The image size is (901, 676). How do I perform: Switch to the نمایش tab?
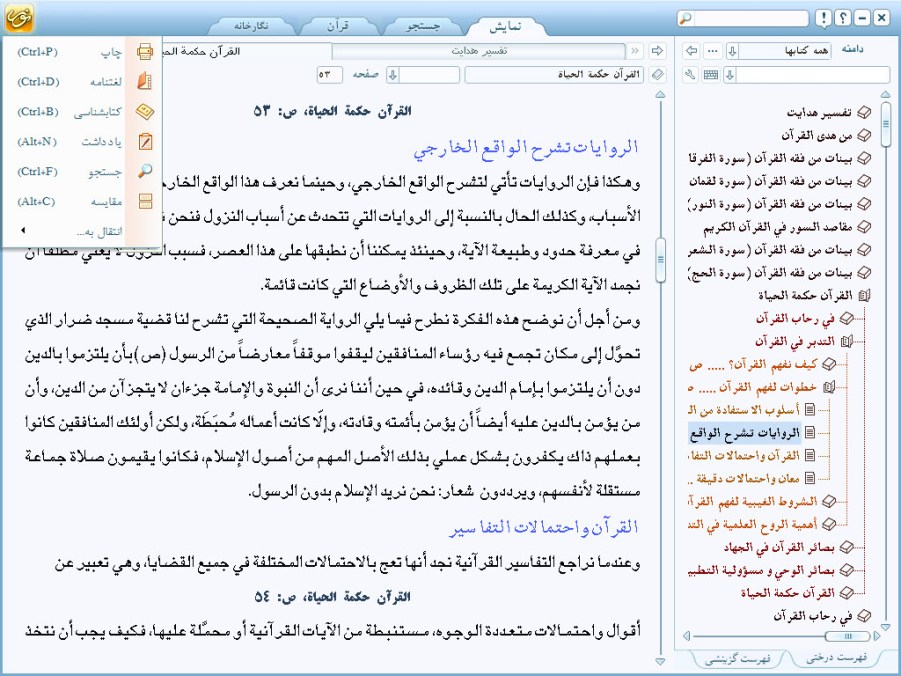coord(505,26)
